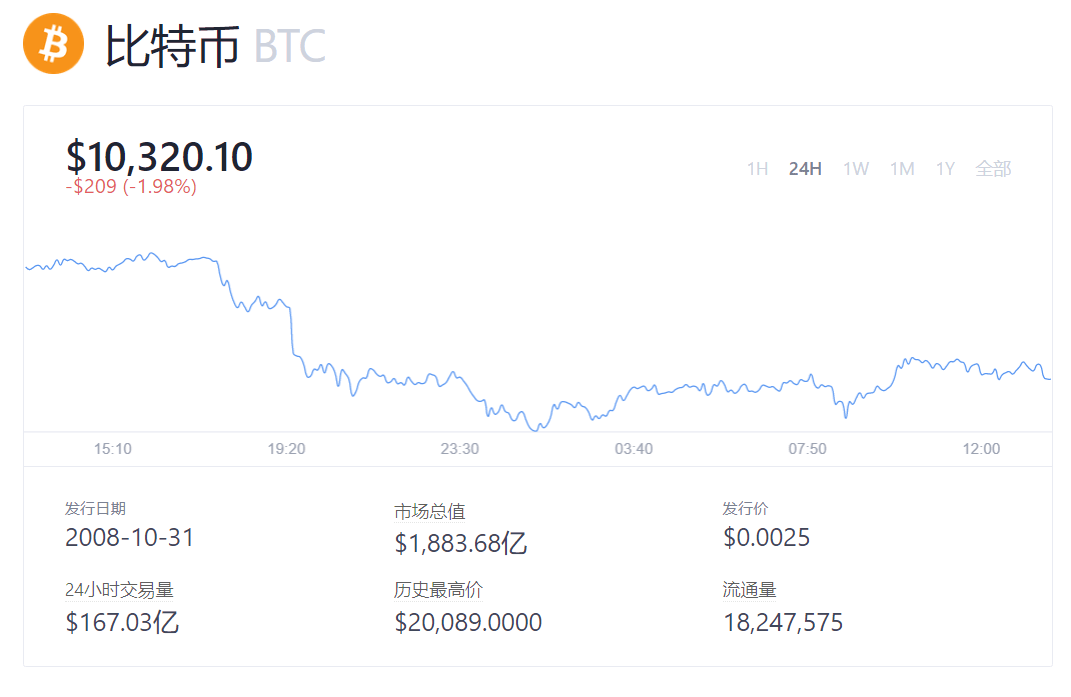Screen dimensions: 1071x697
Task: Click the 03:40 time axis label
Action: [x=634, y=449]
